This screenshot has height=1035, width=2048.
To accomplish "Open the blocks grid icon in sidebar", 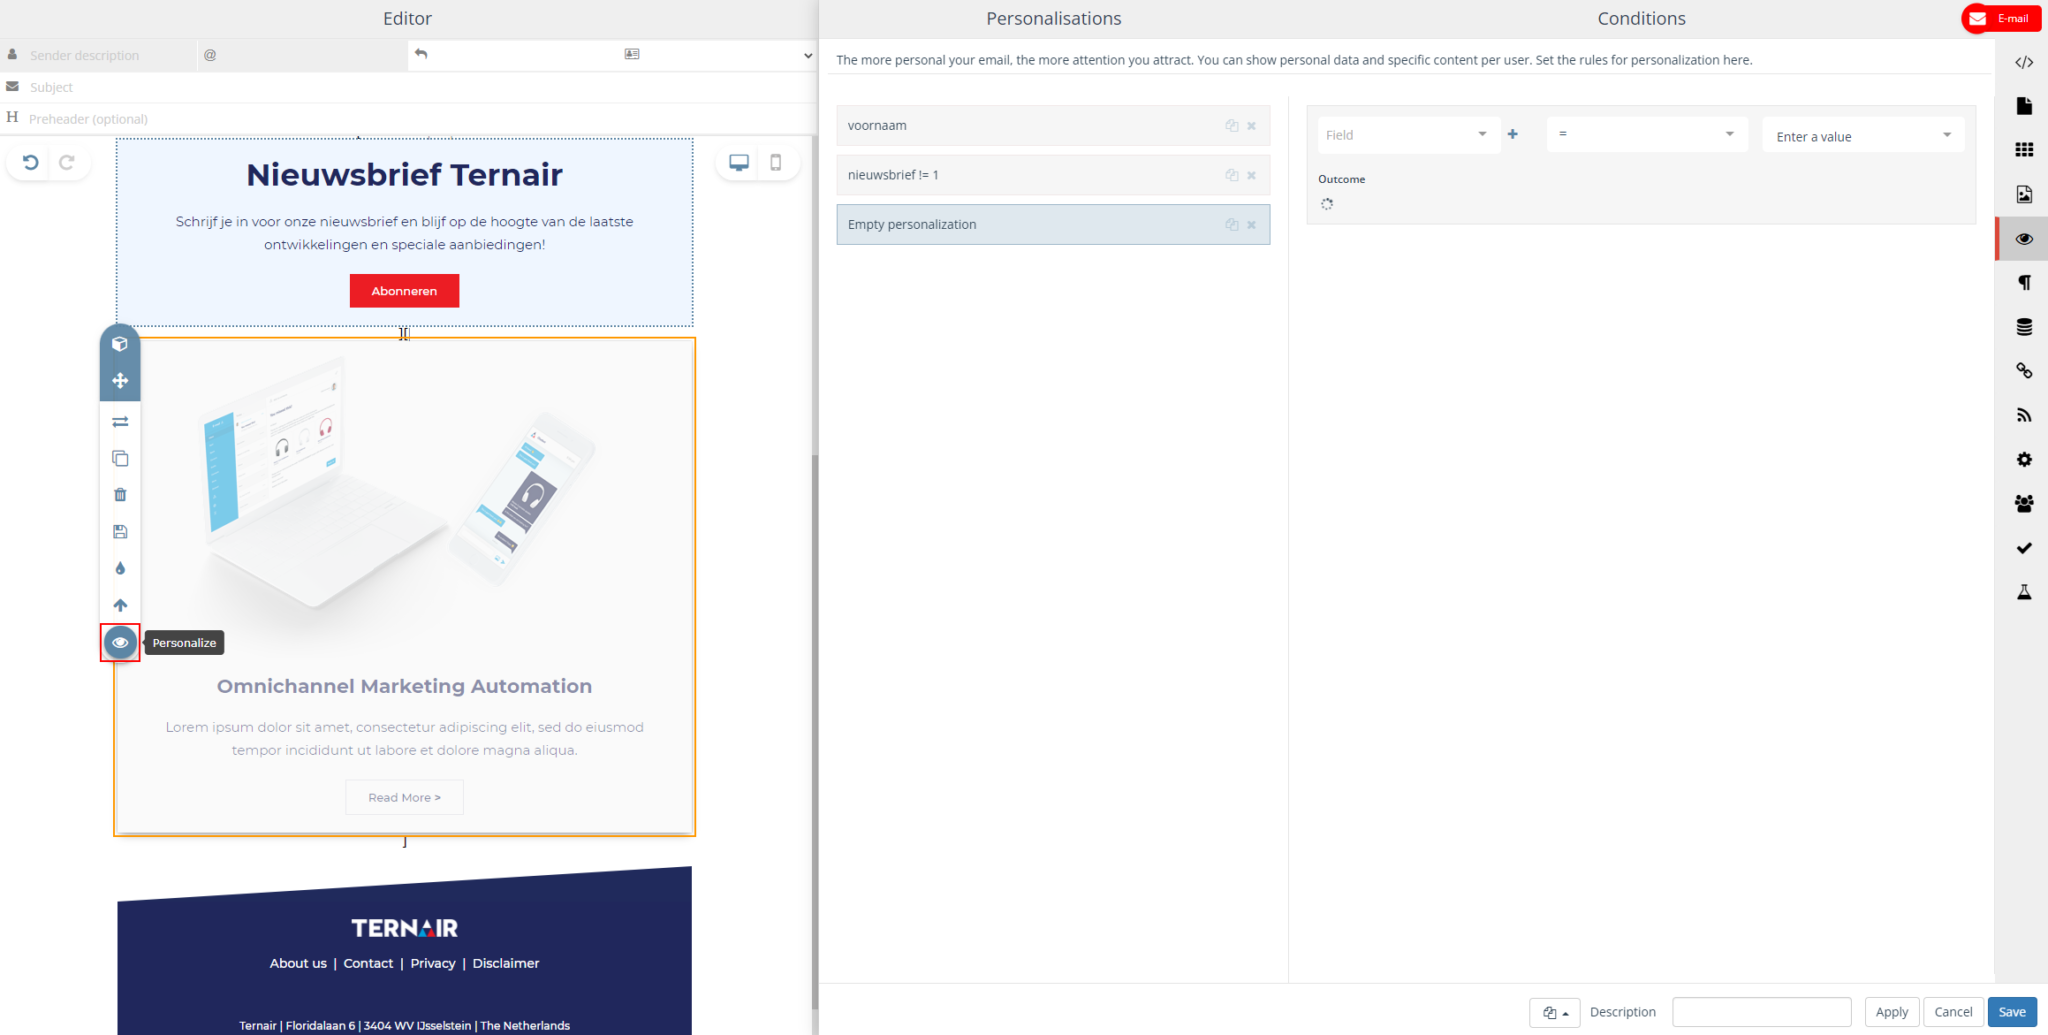I will click(2024, 150).
